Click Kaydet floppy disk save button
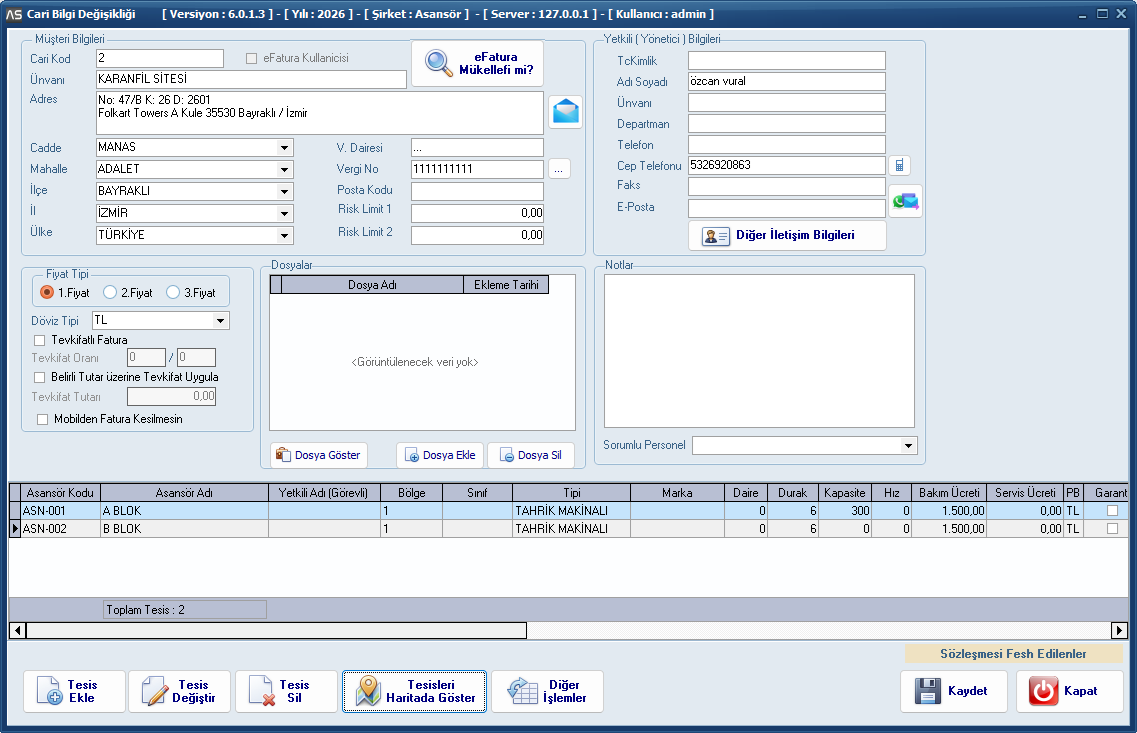Image resolution: width=1137 pixels, height=733 pixels. point(953,691)
